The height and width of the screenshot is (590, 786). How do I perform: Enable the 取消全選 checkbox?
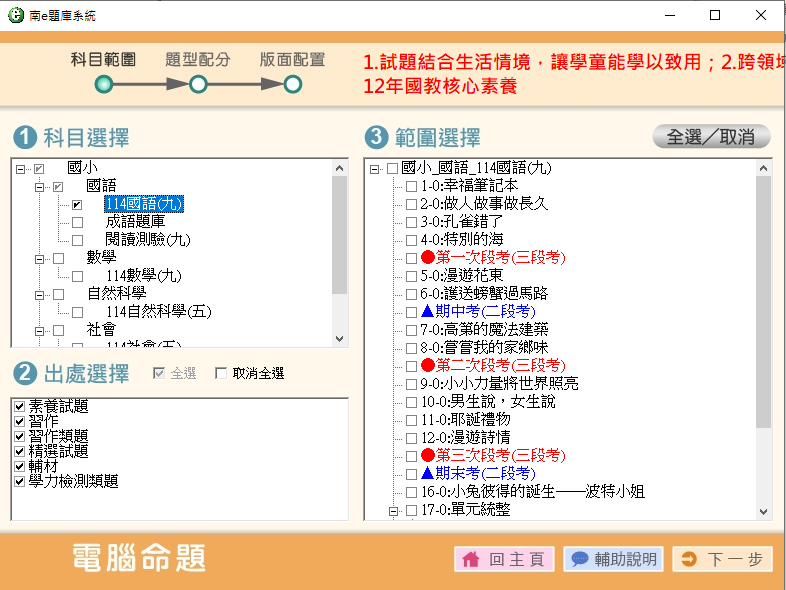point(221,373)
